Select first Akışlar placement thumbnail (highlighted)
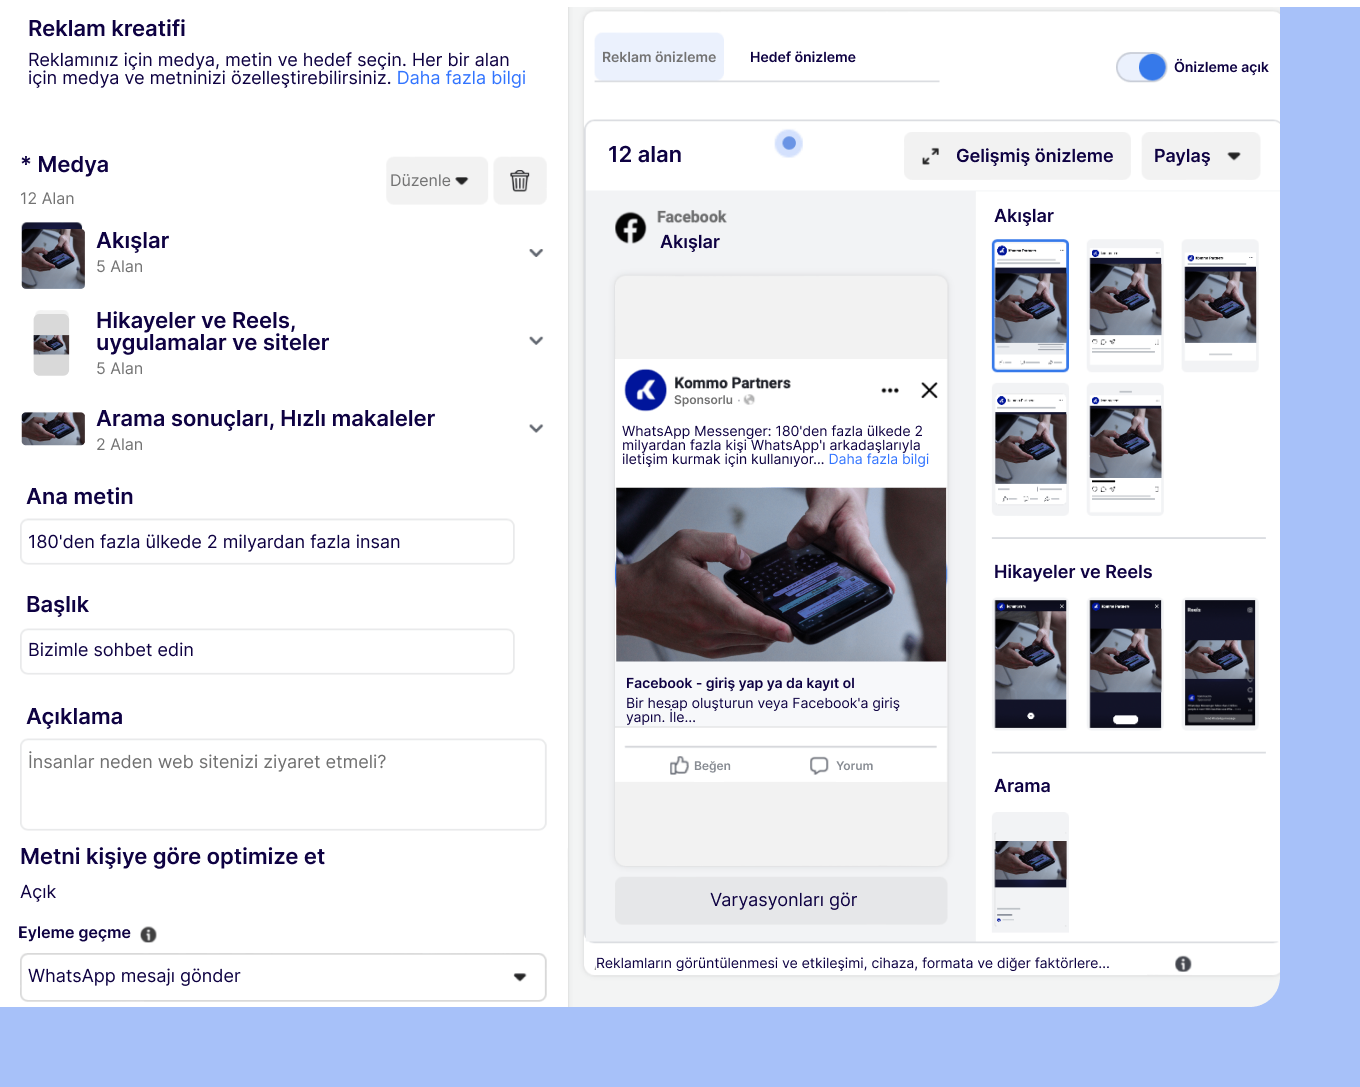Image resolution: width=1360 pixels, height=1087 pixels. [1030, 306]
